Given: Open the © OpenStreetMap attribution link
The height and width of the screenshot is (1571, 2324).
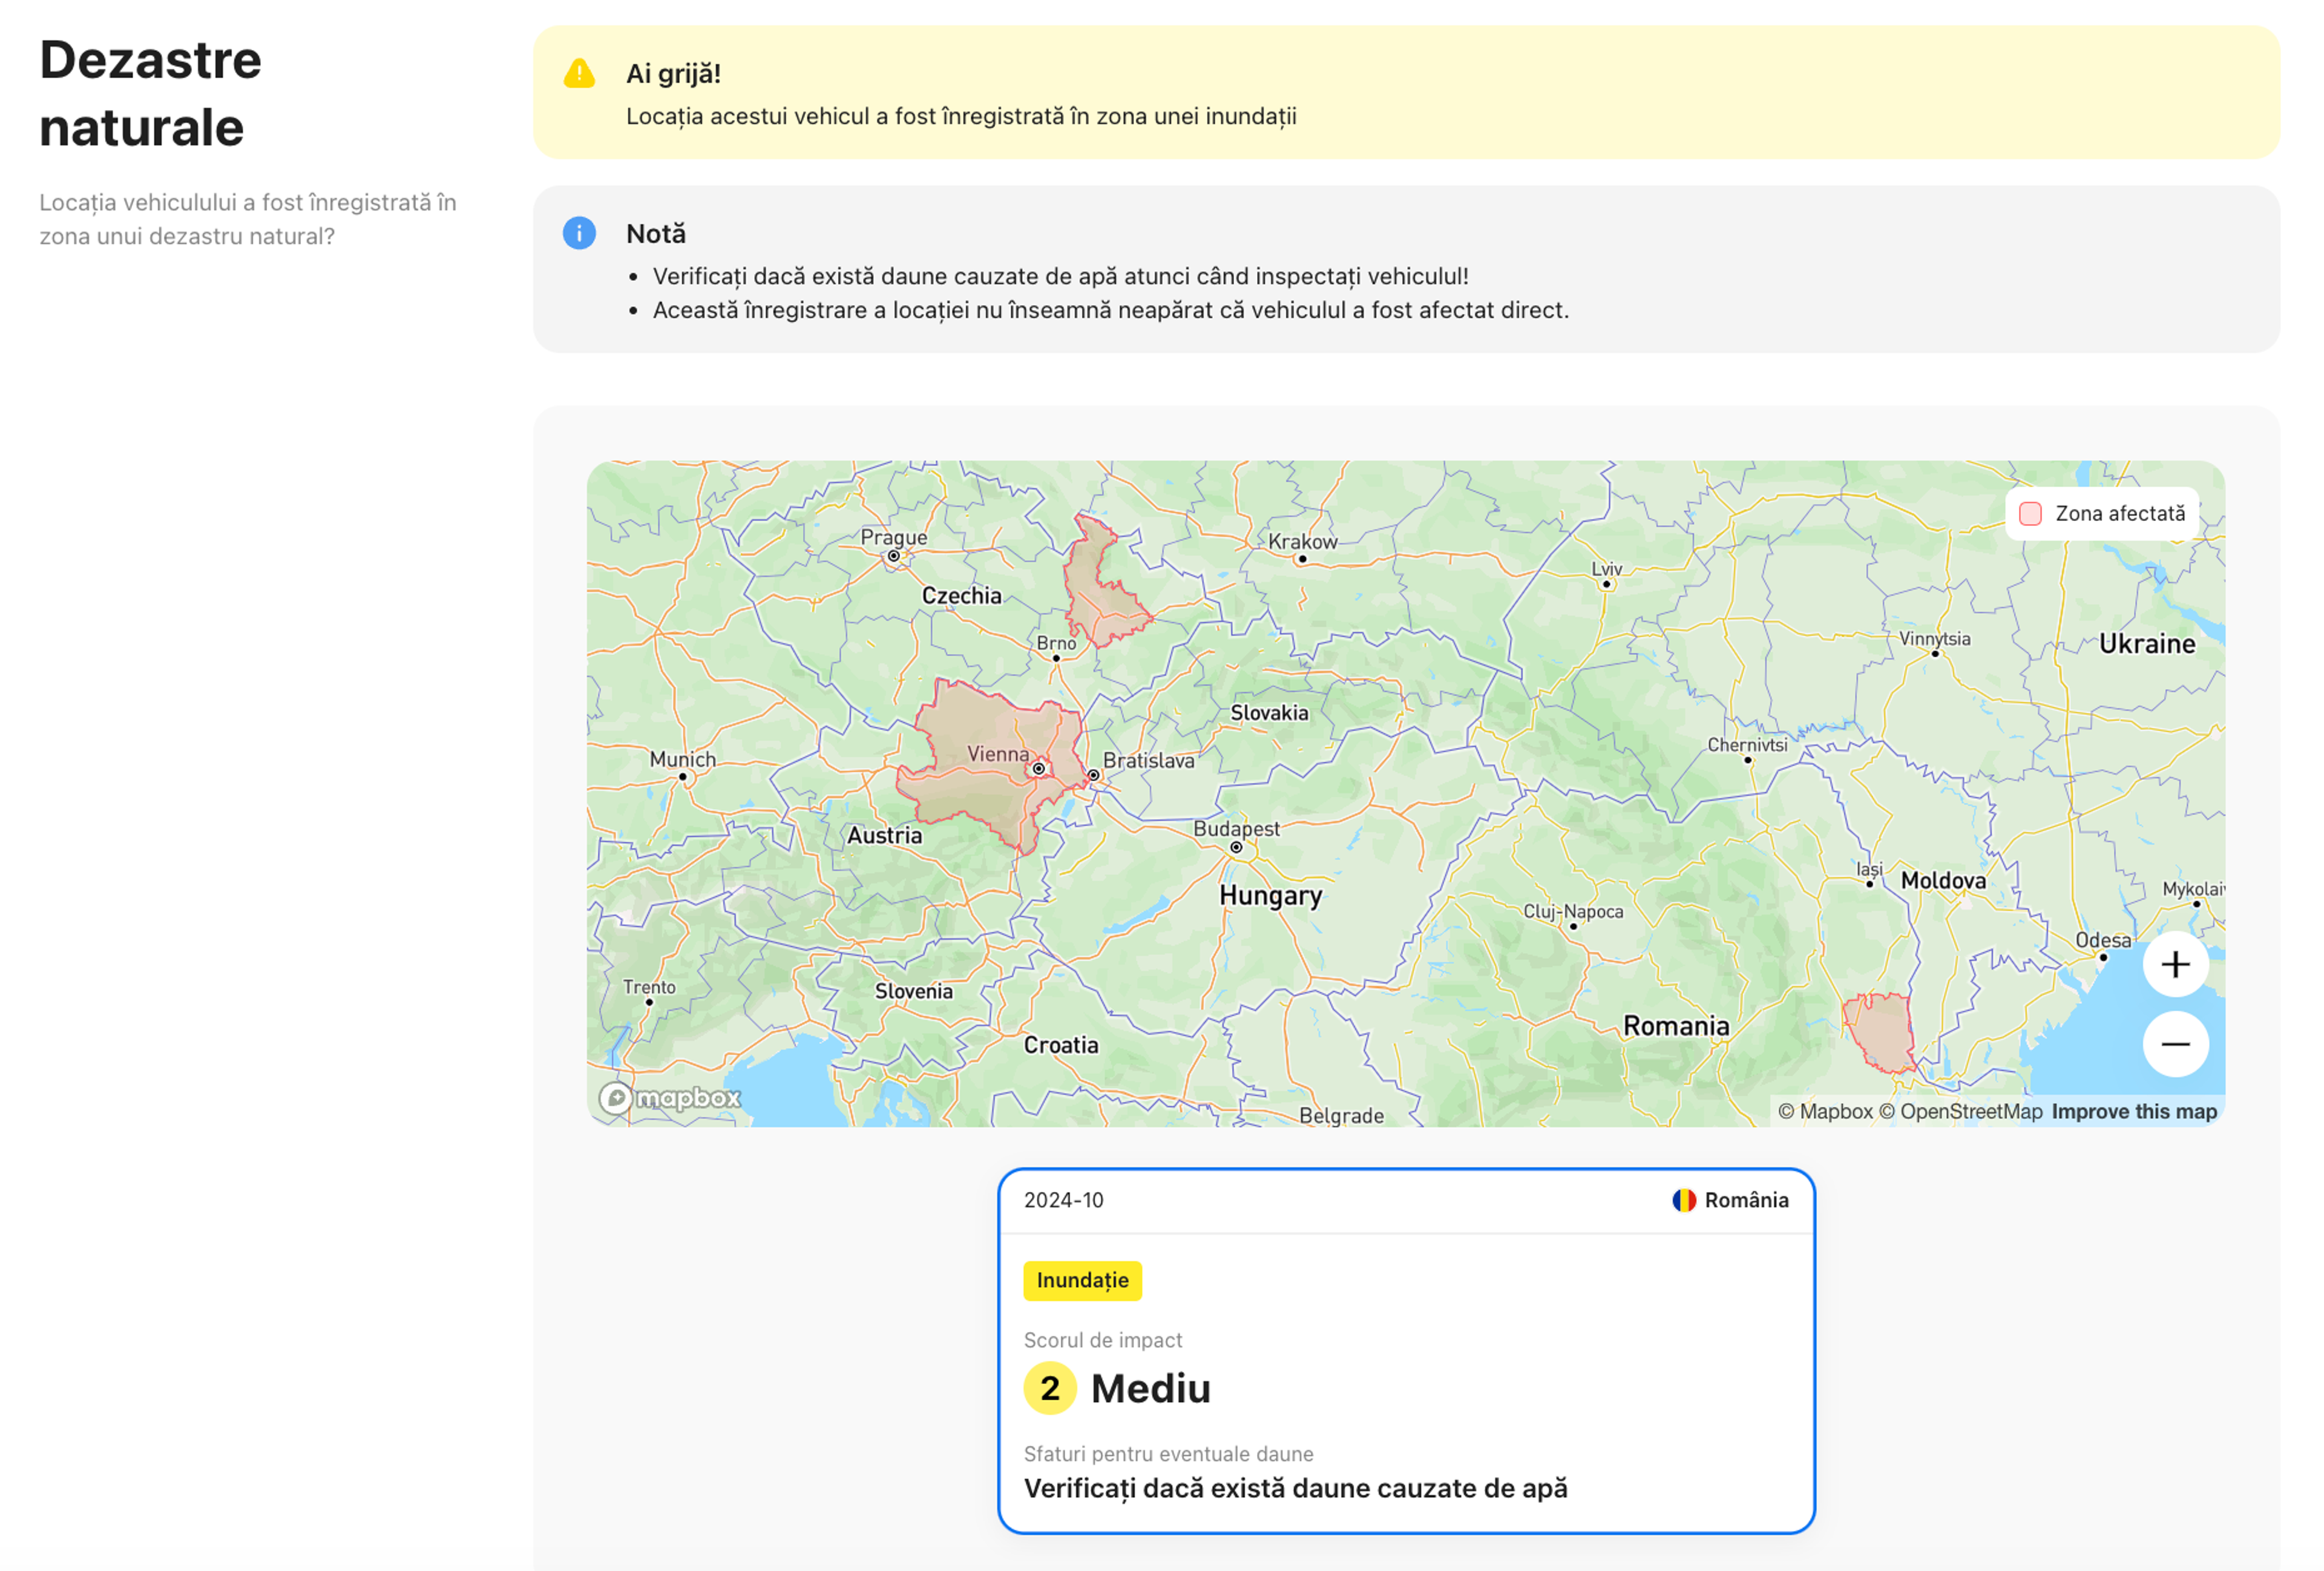Looking at the screenshot, I should pyautogui.click(x=1960, y=1112).
